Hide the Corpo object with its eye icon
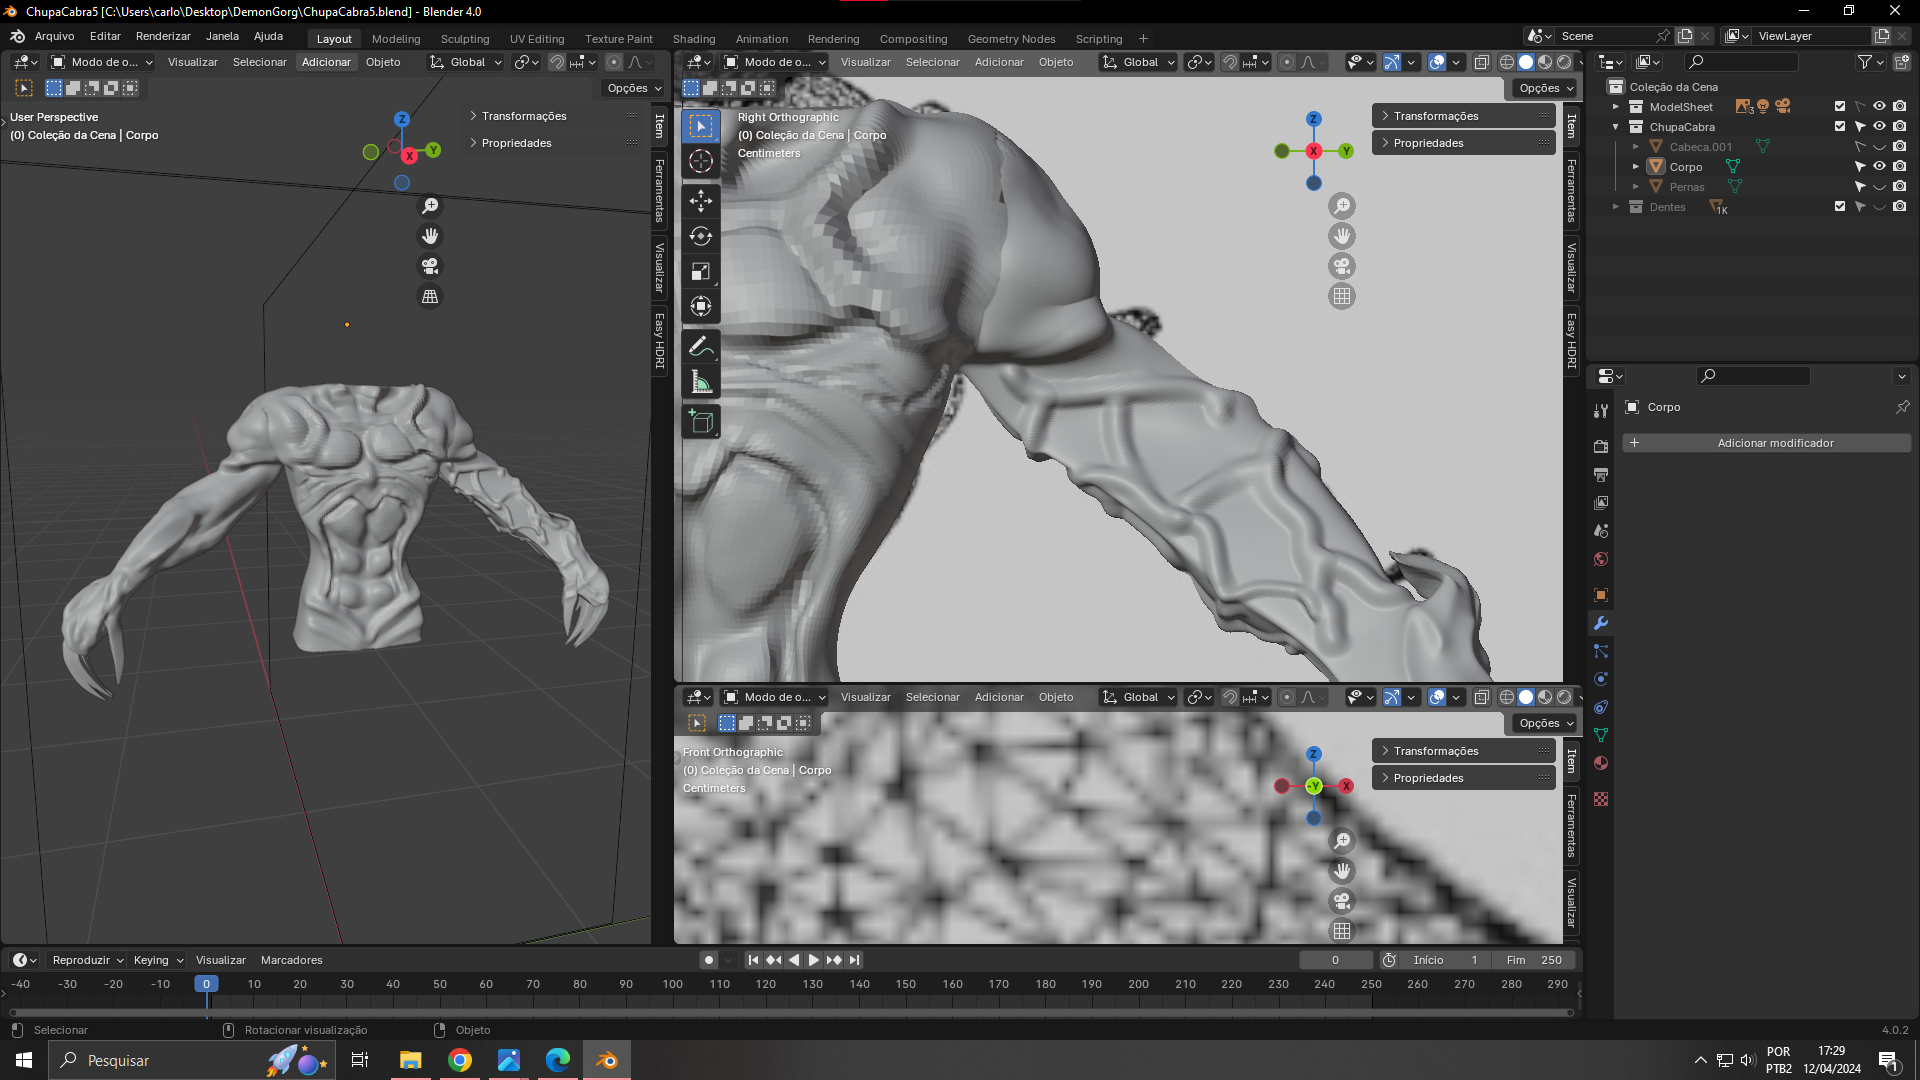Image resolution: width=1920 pixels, height=1080 pixels. click(1879, 167)
